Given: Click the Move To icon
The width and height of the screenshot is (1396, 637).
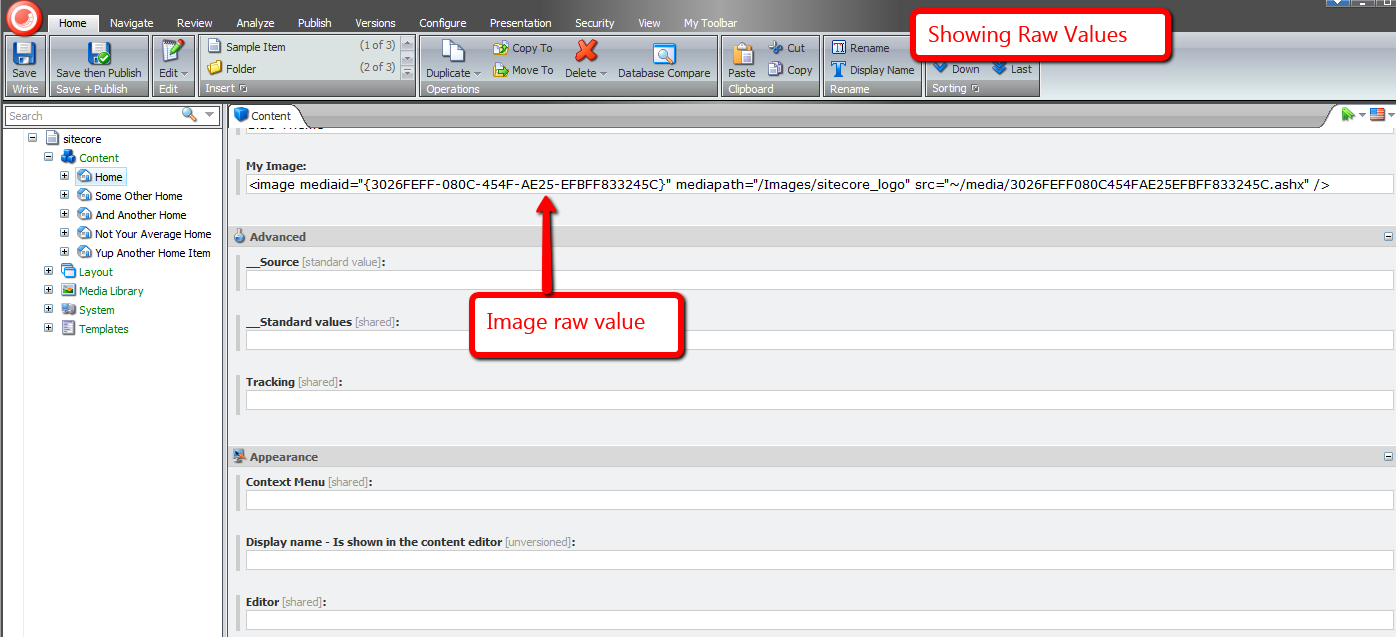Looking at the screenshot, I should pyautogui.click(x=501, y=70).
